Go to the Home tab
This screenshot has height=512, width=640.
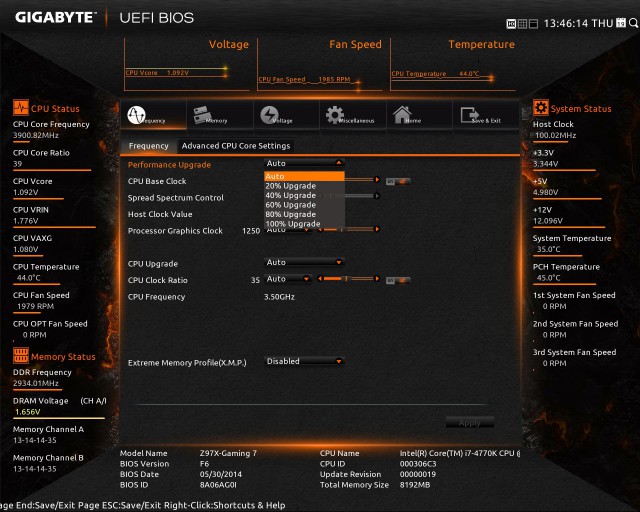[x=420, y=115]
